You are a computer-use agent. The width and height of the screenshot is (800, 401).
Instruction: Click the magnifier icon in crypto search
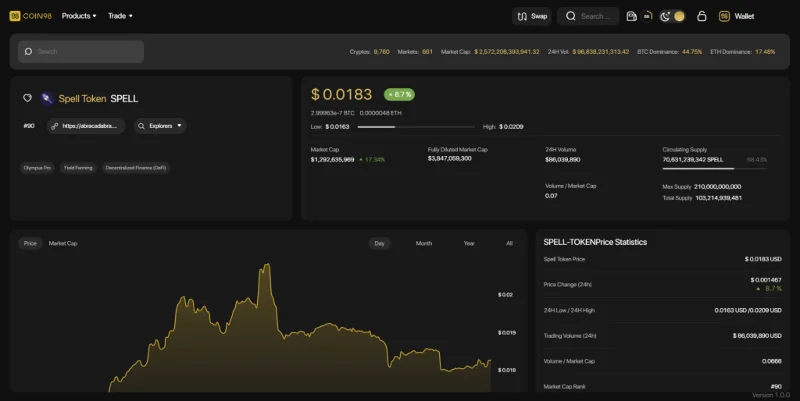click(29, 52)
